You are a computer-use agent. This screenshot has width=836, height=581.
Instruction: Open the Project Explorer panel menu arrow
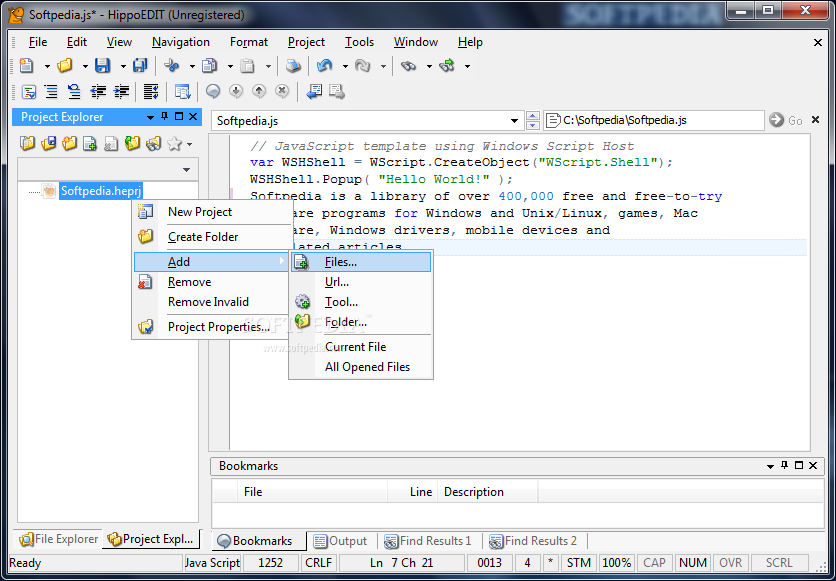coord(150,117)
